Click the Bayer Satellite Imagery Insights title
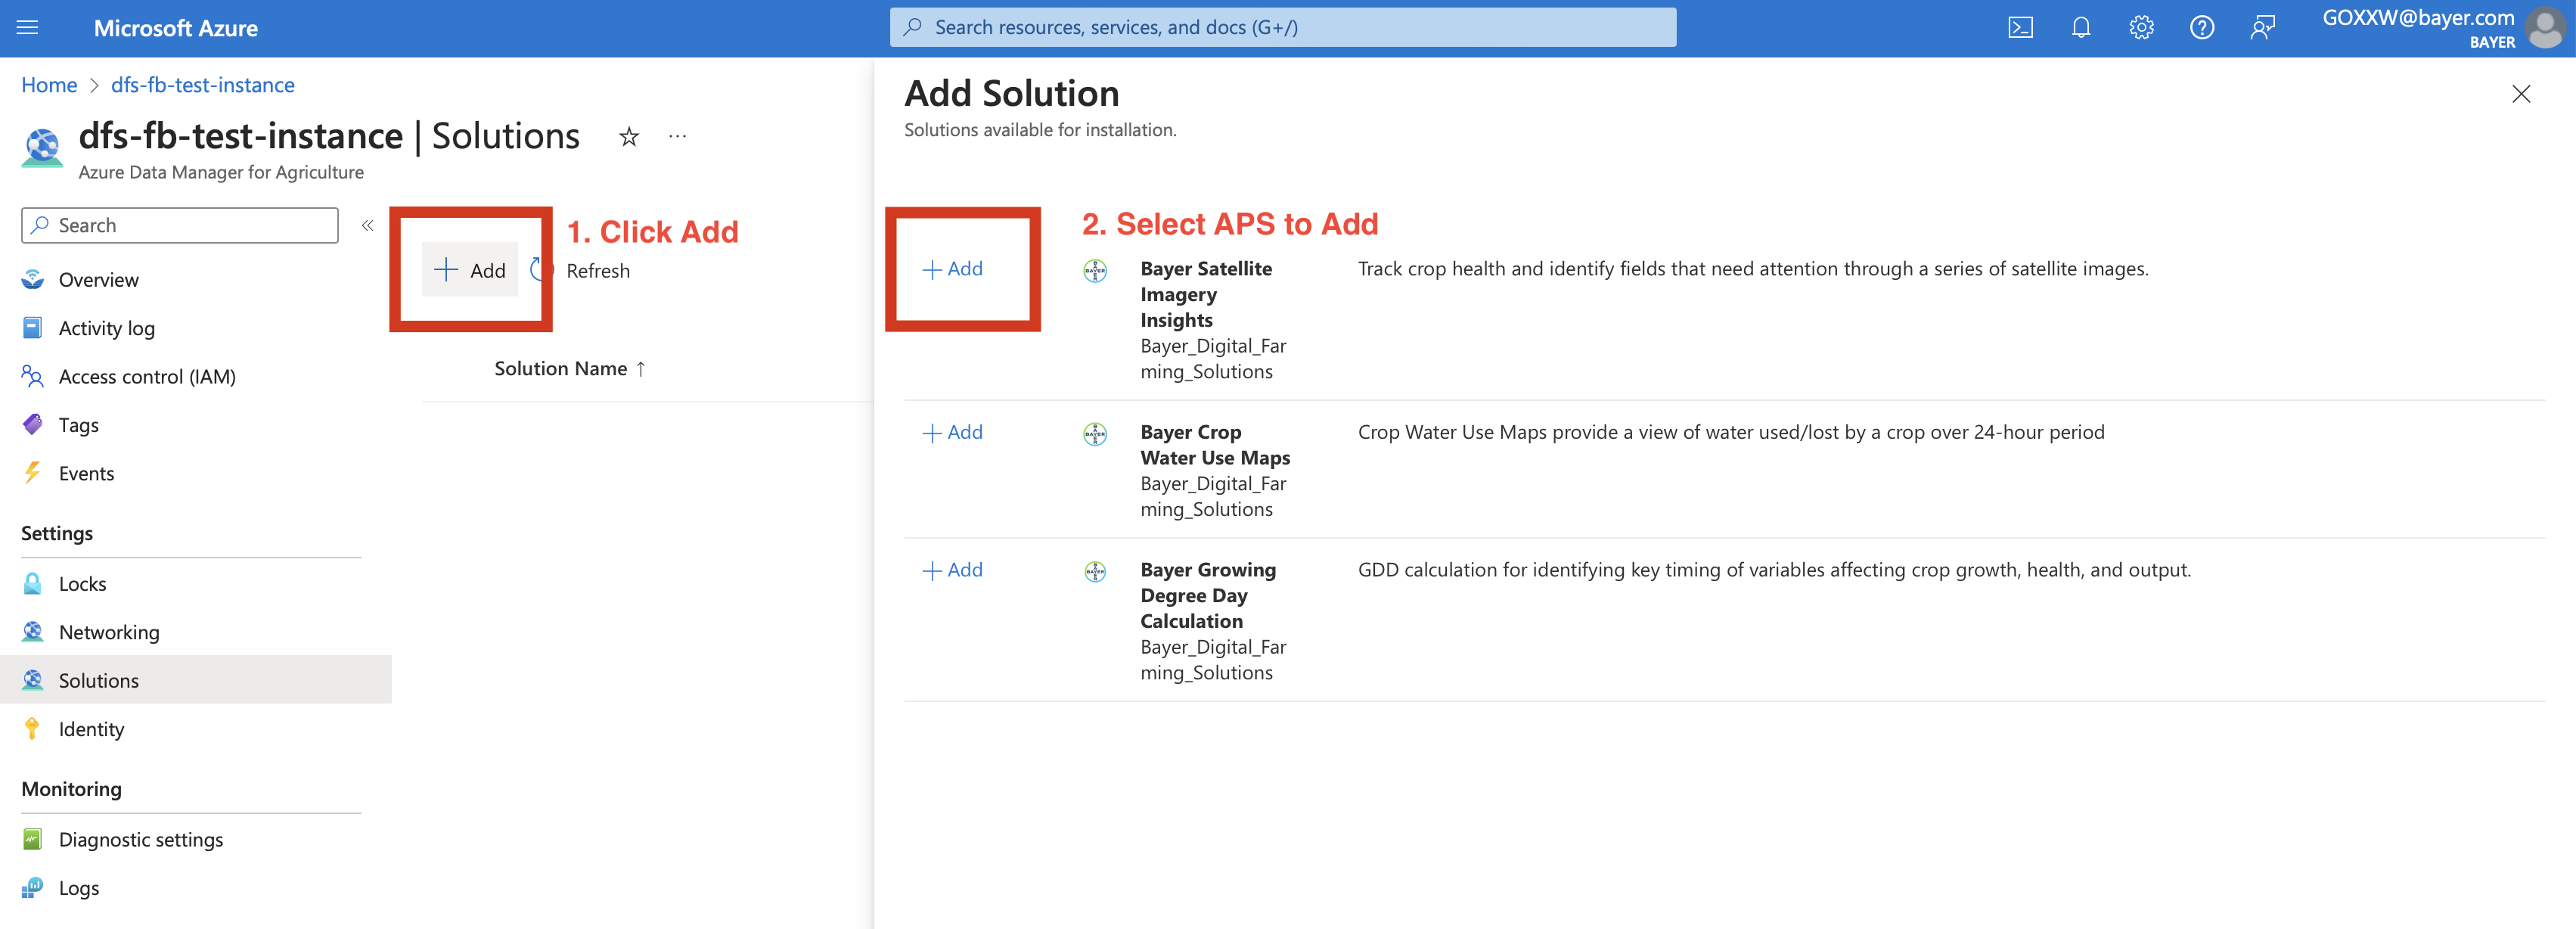 click(x=1206, y=294)
